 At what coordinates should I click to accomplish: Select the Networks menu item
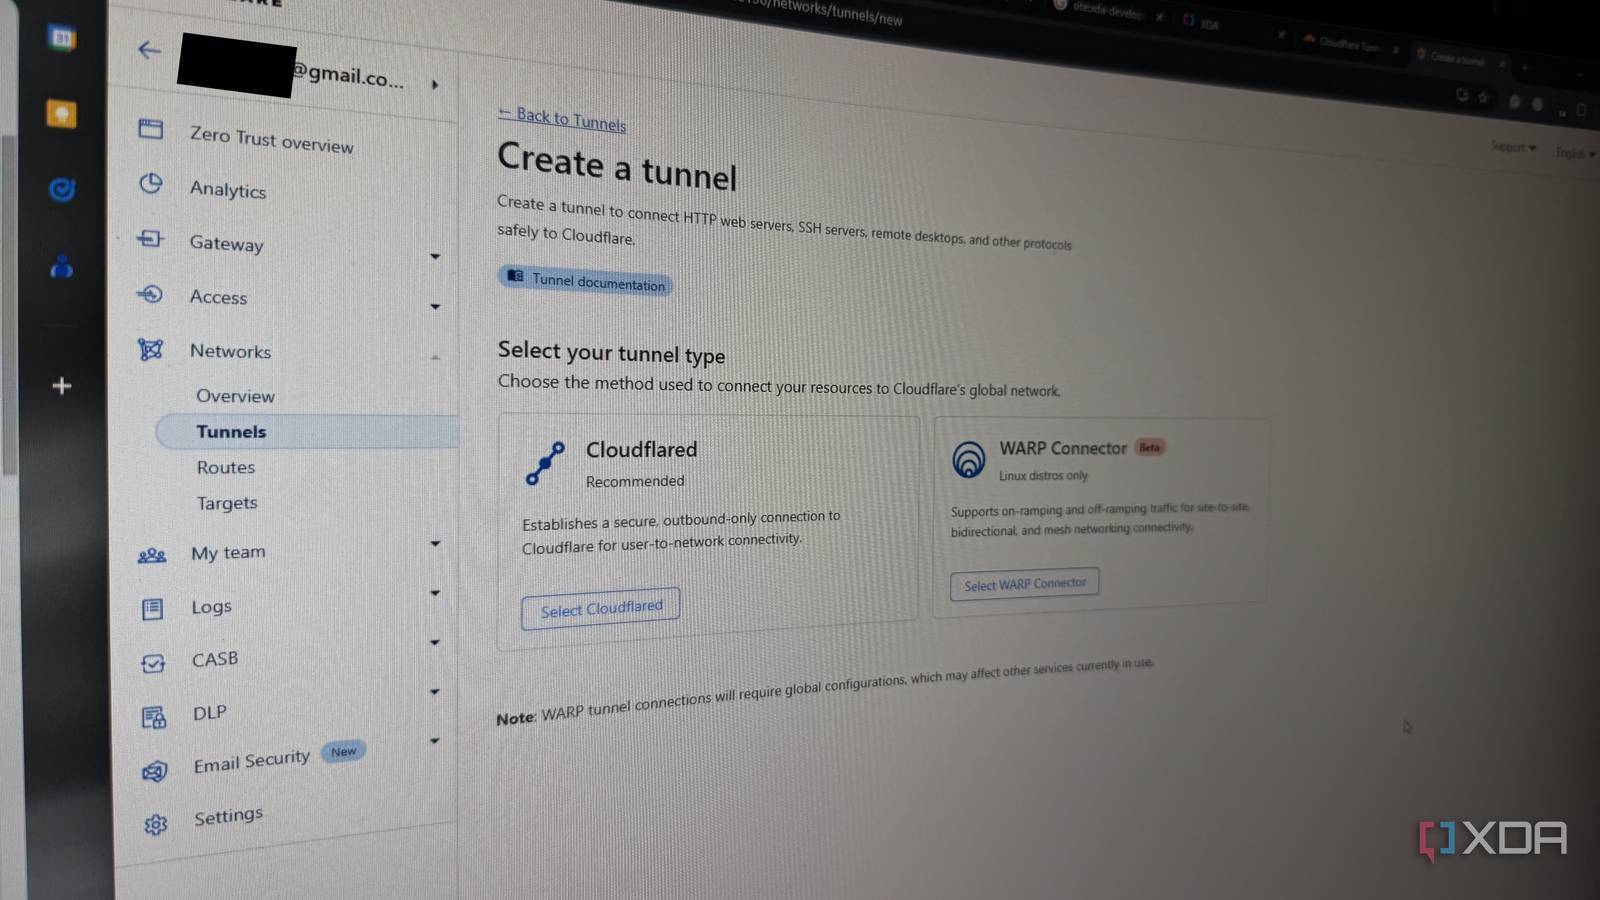[230, 351]
